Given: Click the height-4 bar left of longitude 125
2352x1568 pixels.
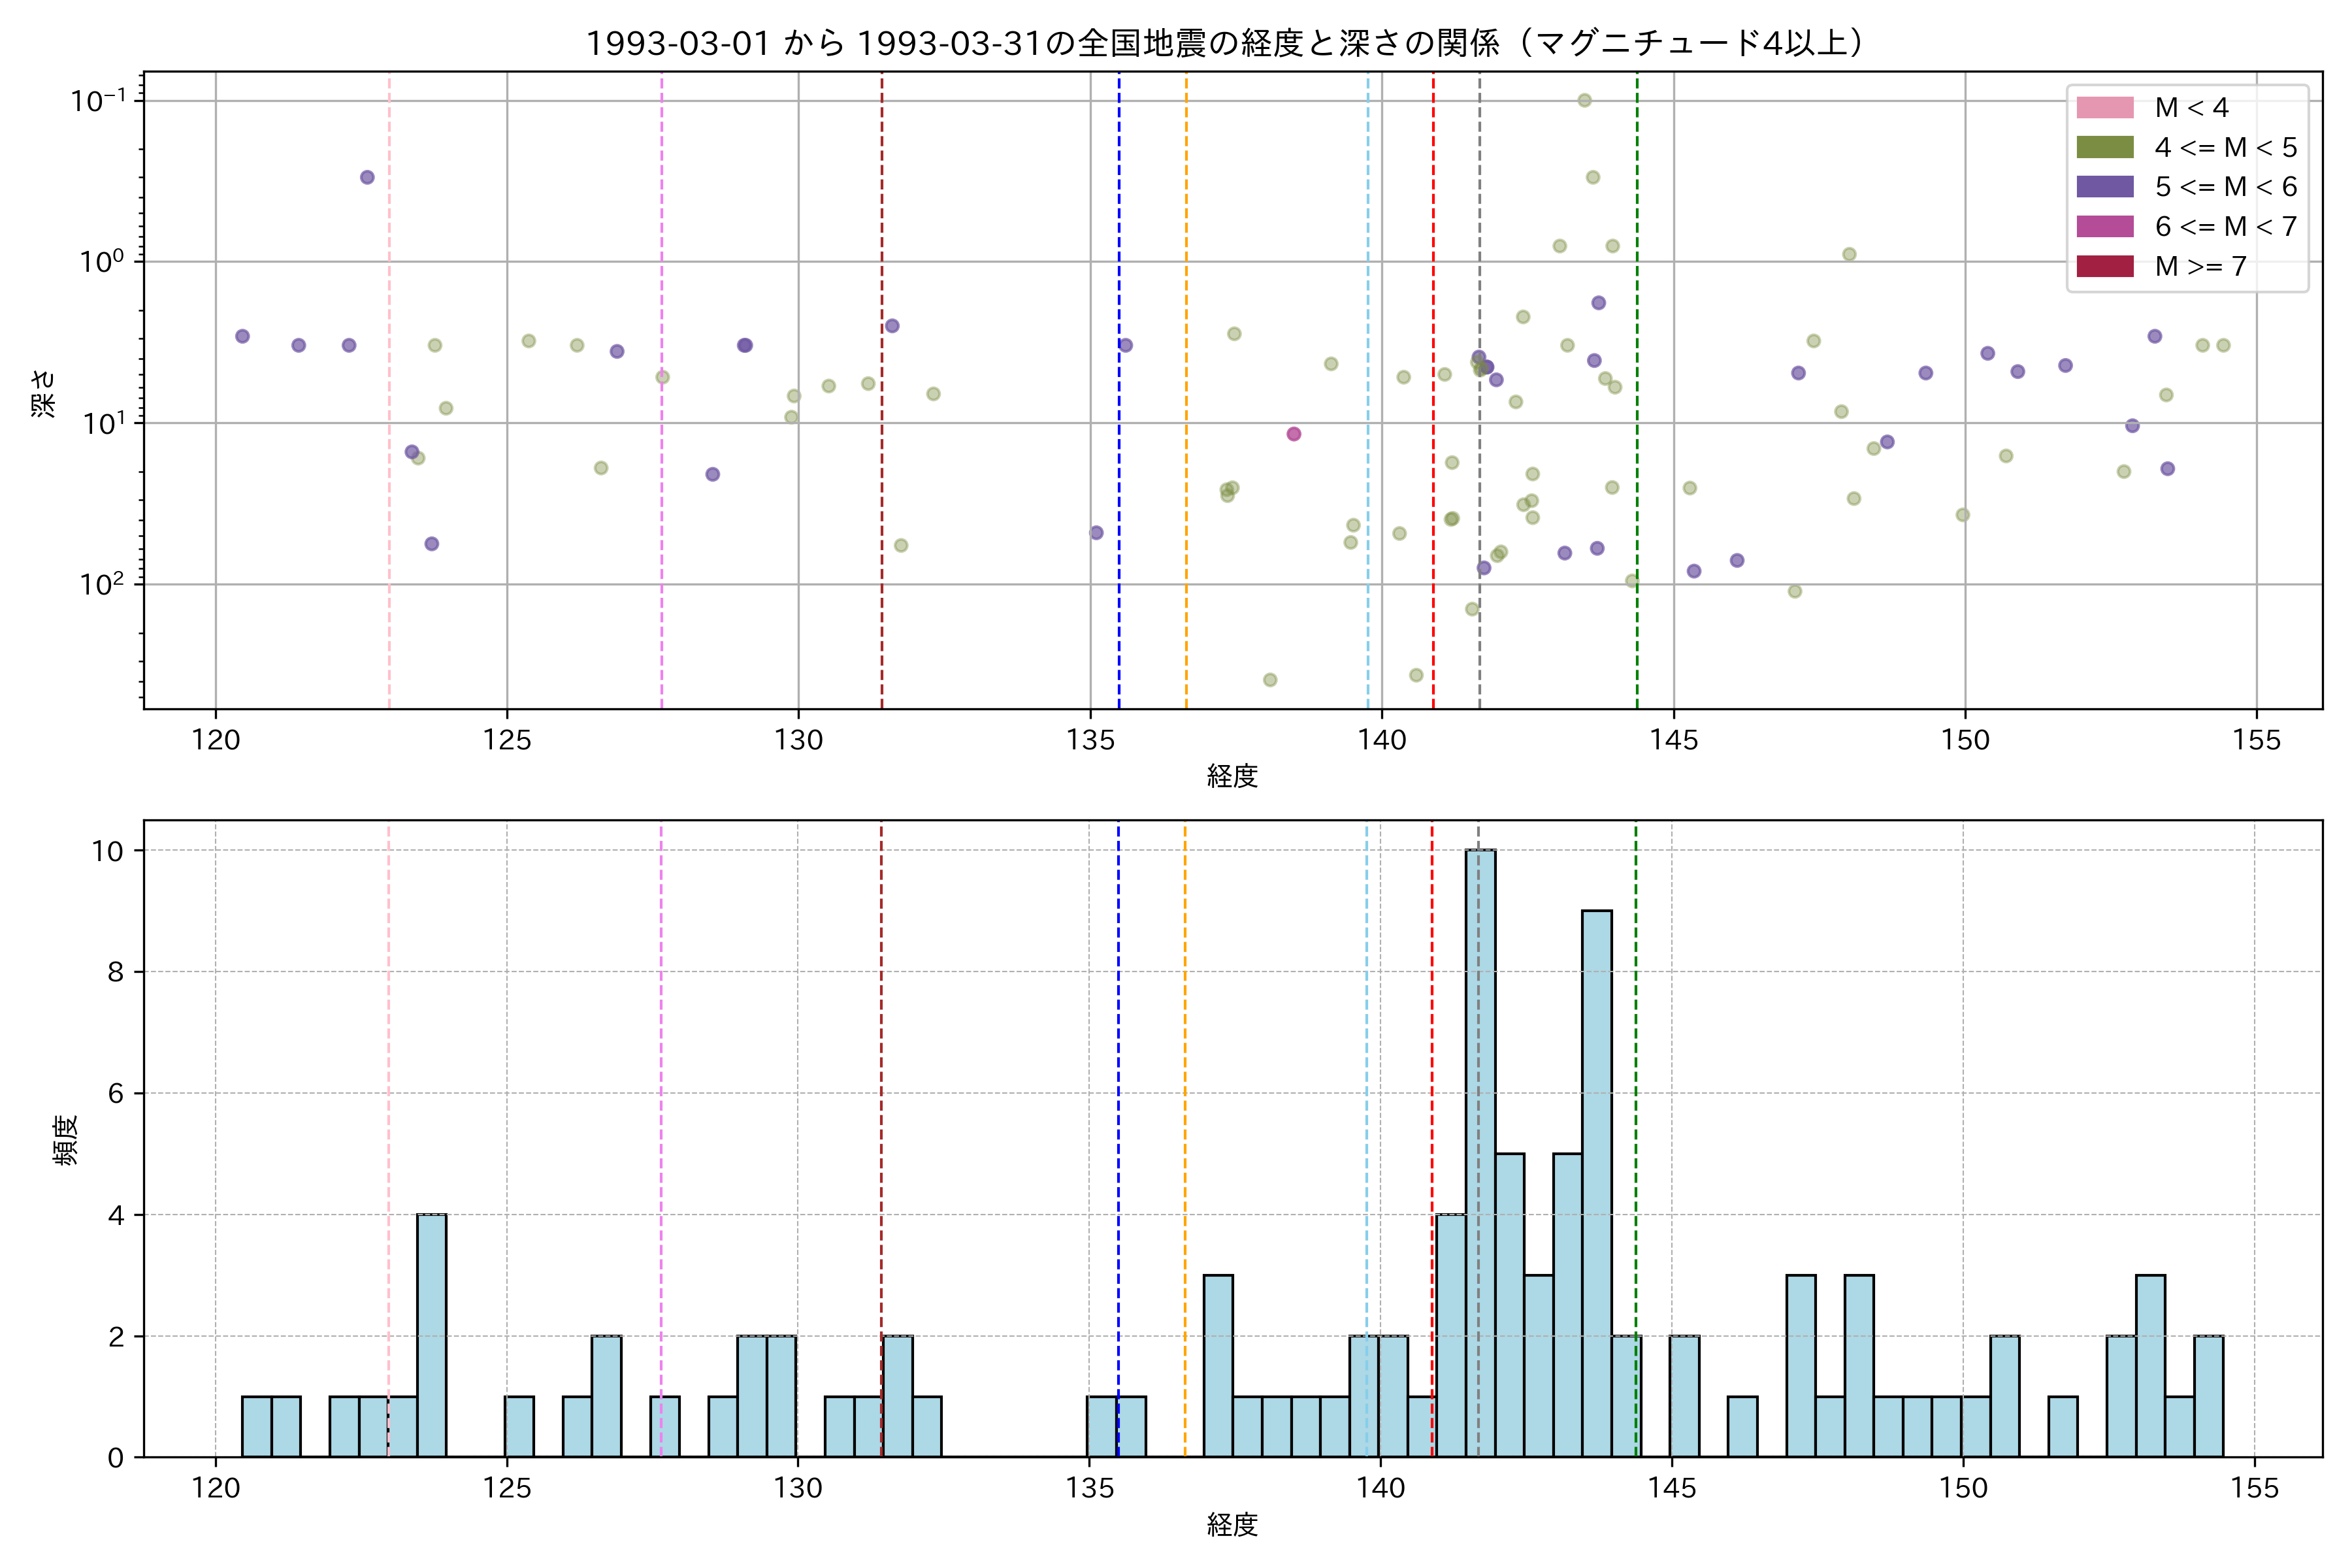Looking at the screenshot, I should 432,1335.
